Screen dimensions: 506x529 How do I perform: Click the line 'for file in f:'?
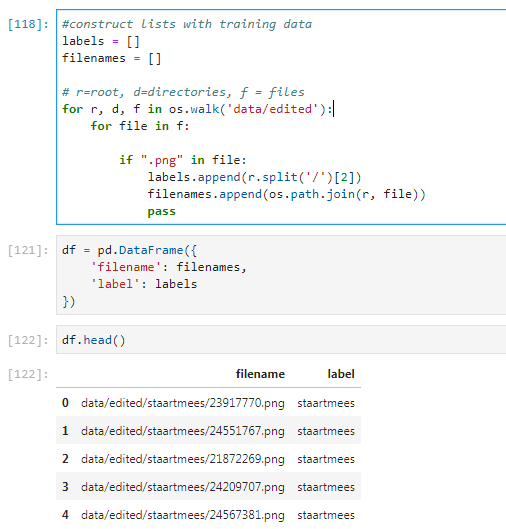point(140,126)
